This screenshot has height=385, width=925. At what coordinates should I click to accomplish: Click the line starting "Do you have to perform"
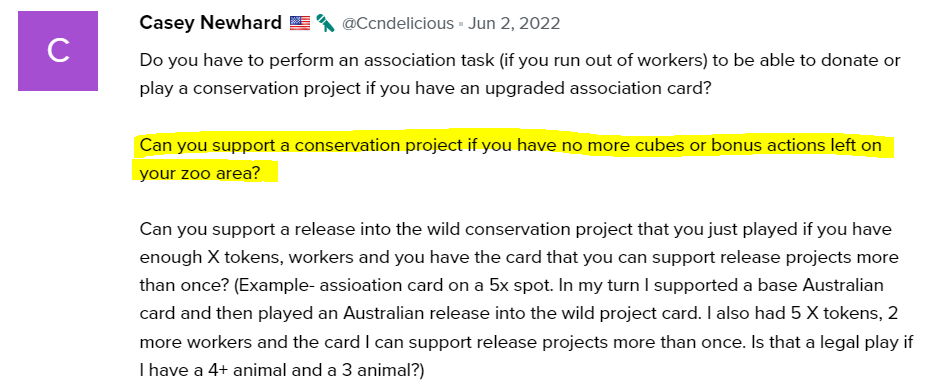point(520,60)
